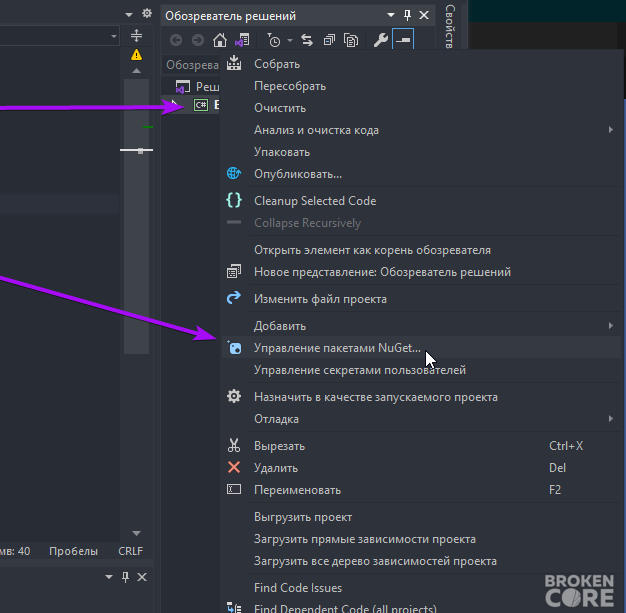Click Открыть элемент как корень обозревателя
Screen dimensions: 626x613
[x=420, y=250]
